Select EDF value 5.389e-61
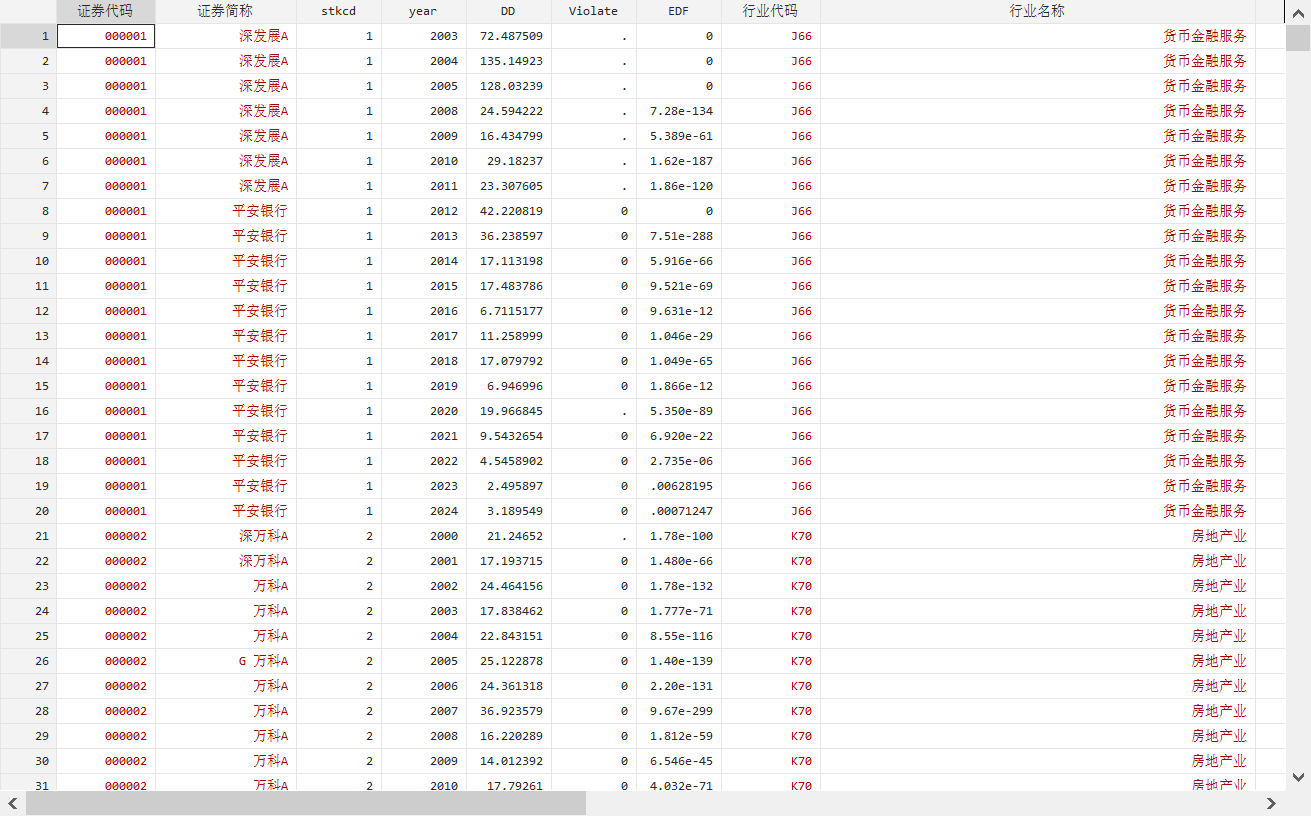The height and width of the screenshot is (816, 1311). pos(681,136)
